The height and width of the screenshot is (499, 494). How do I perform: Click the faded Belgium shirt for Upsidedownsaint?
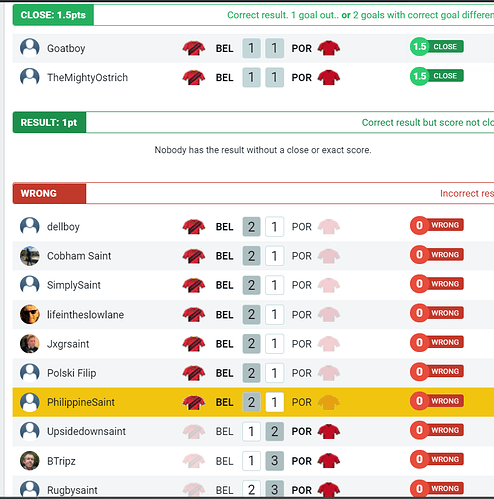click(194, 431)
